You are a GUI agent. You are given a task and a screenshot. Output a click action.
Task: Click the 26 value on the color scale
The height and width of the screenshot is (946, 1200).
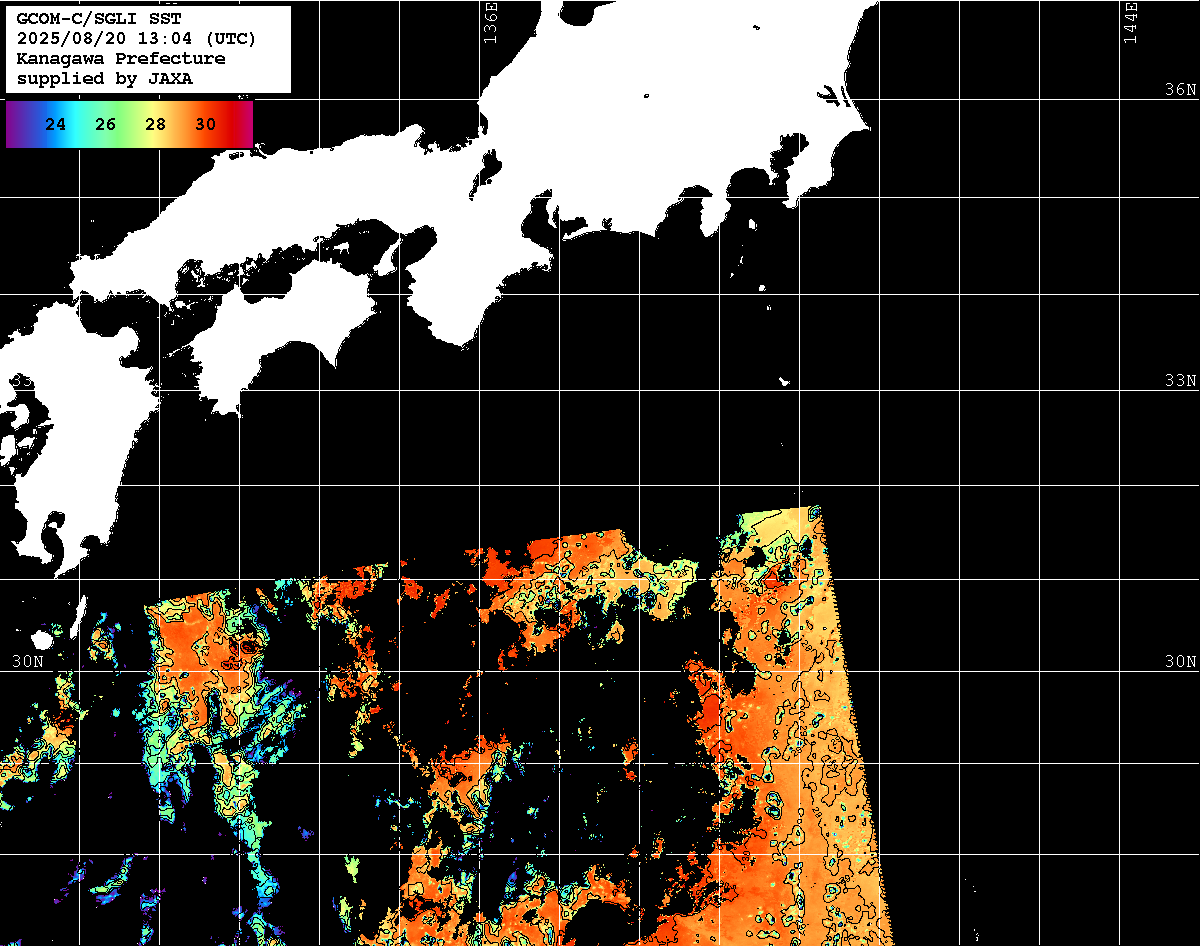tap(106, 125)
